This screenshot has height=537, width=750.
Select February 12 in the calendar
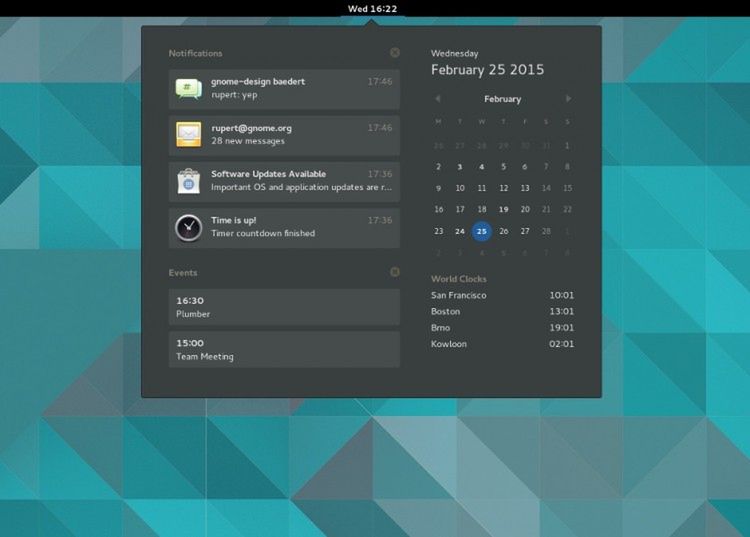click(x=503, y=188)
